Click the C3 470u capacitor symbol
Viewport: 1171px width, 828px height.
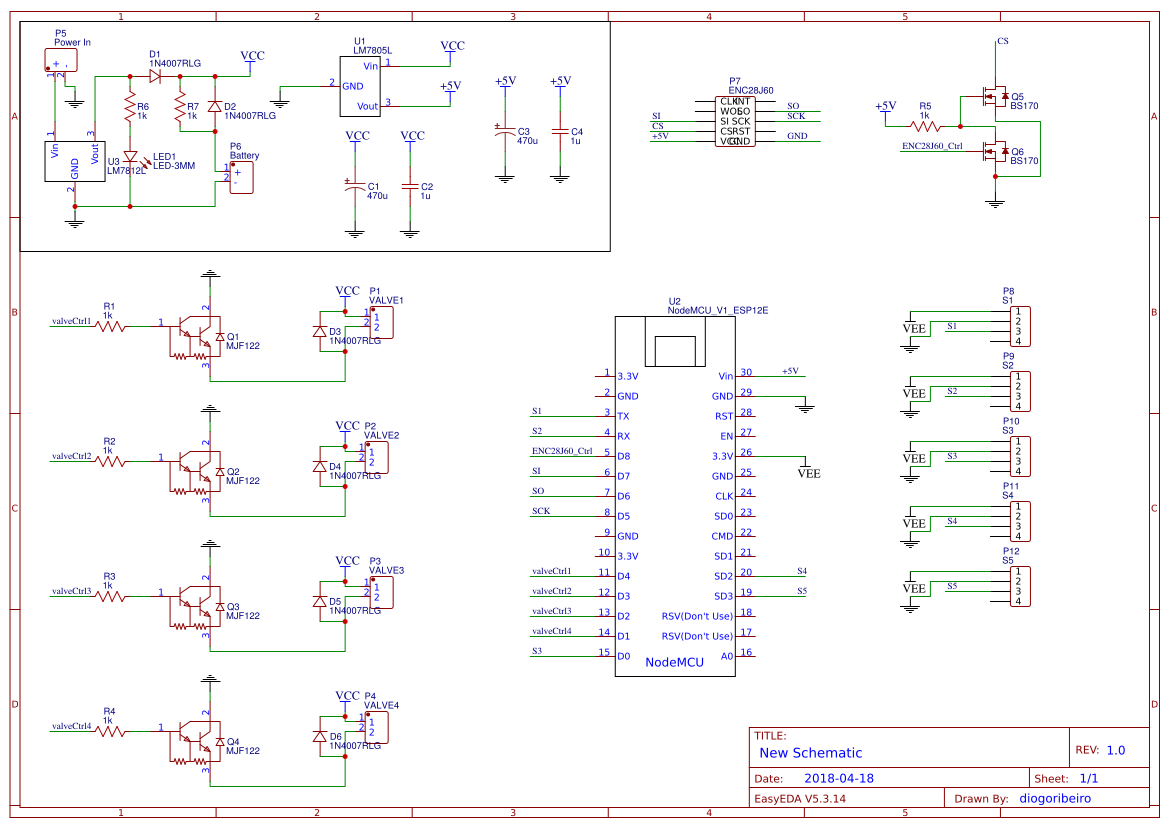[505, 131]
